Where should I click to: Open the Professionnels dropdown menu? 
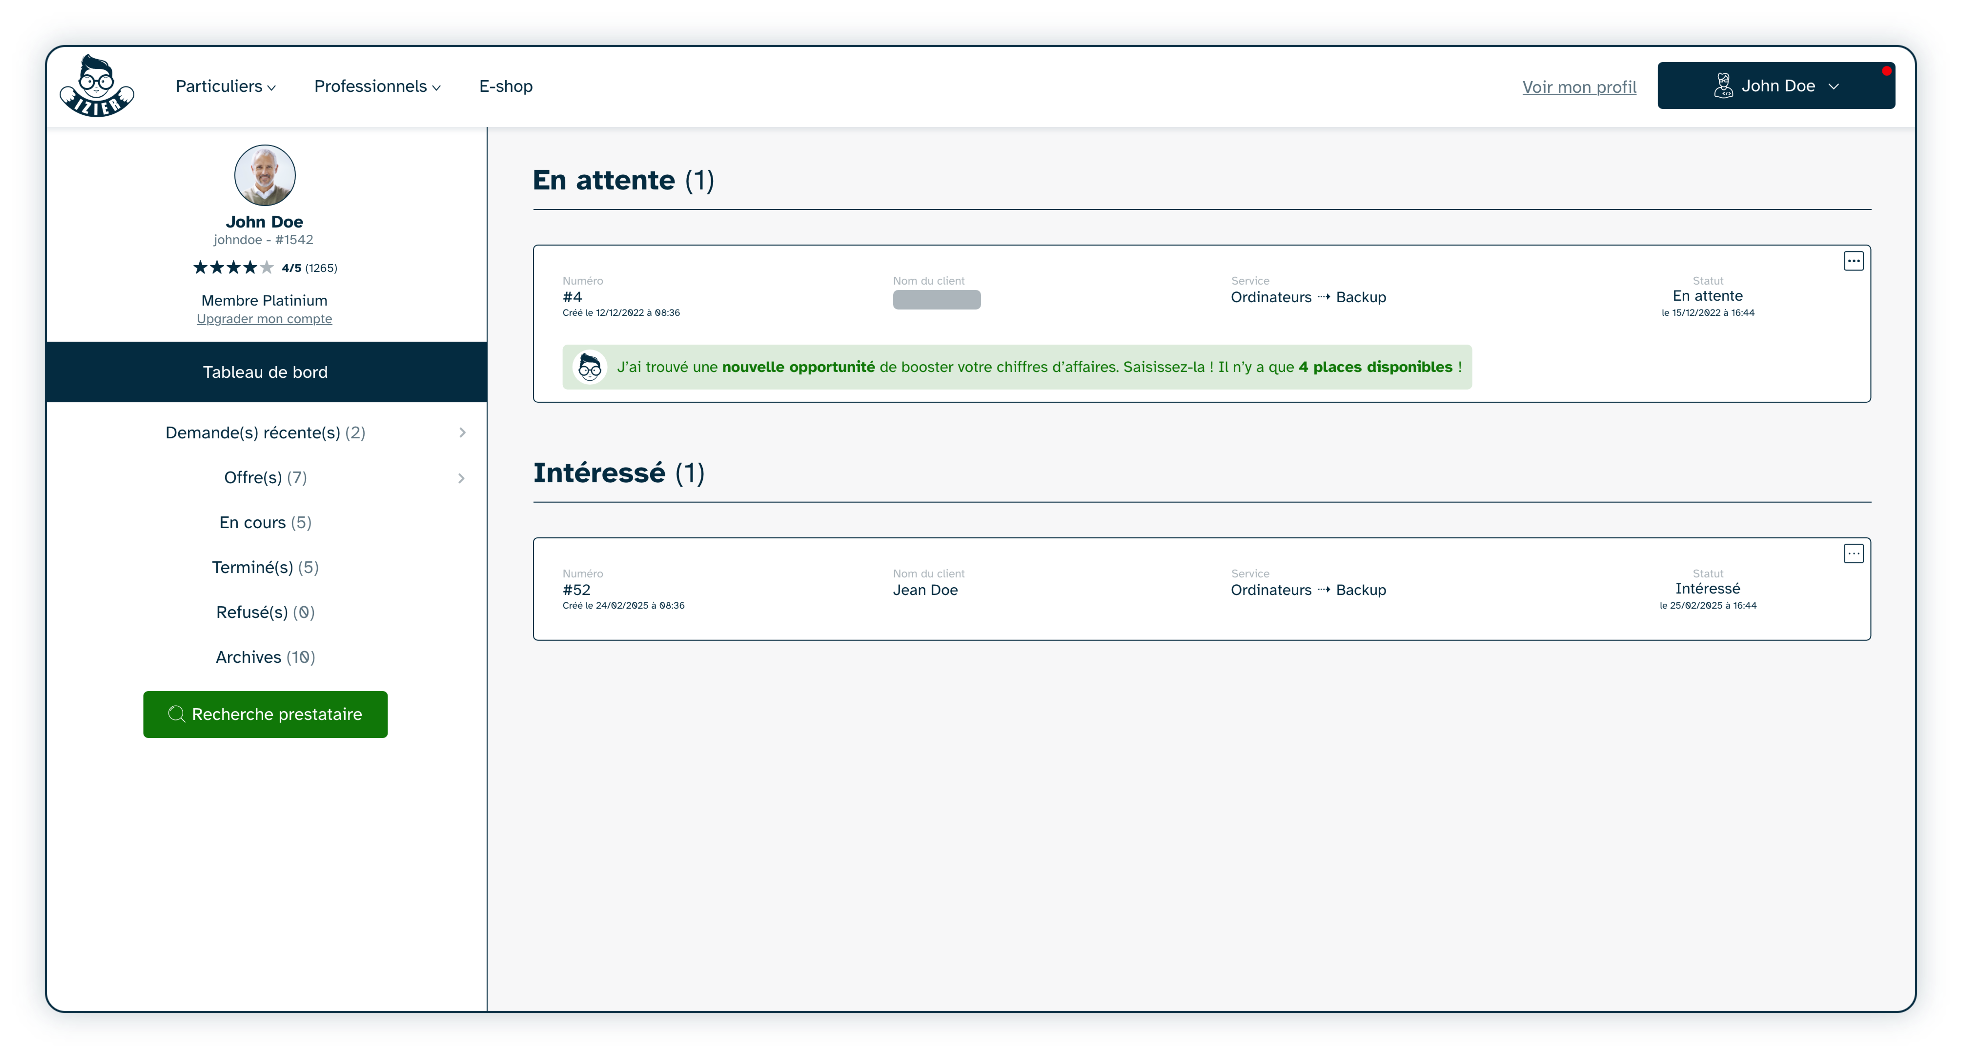click(377, 87)
